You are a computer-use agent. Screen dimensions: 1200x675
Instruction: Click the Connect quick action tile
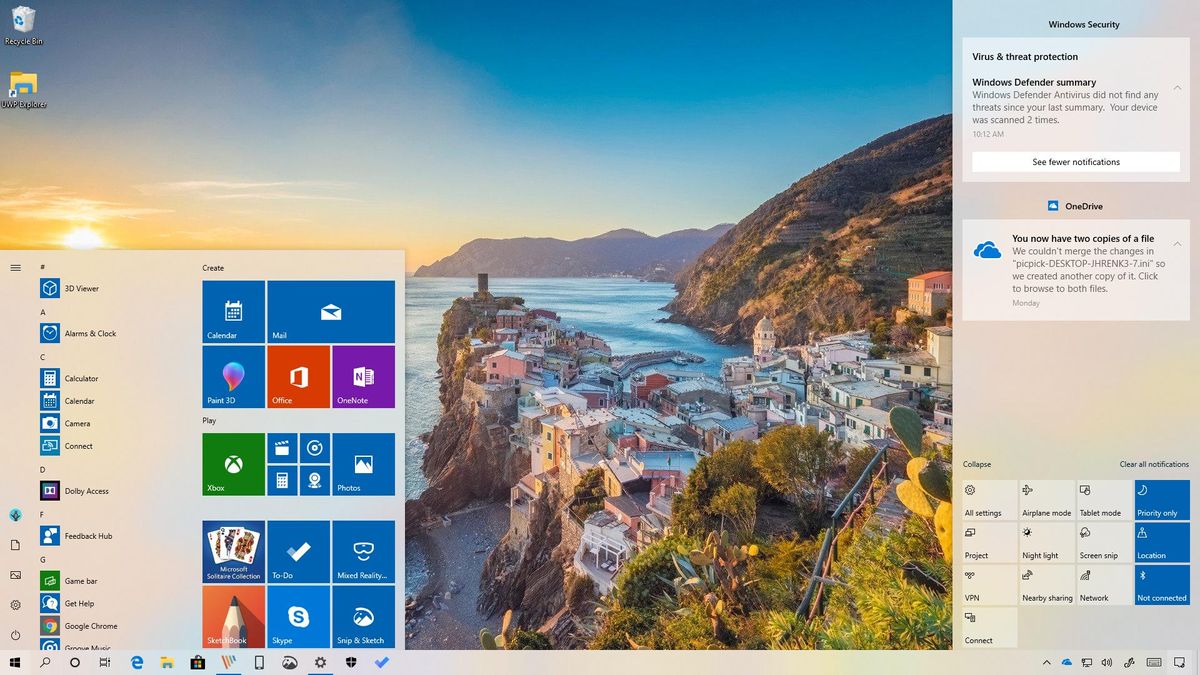point(990,627)
